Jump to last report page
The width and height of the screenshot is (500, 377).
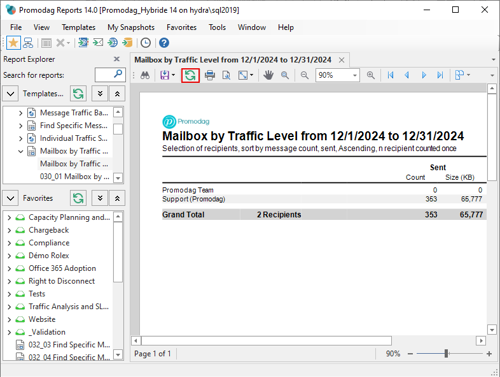(440, 75)
